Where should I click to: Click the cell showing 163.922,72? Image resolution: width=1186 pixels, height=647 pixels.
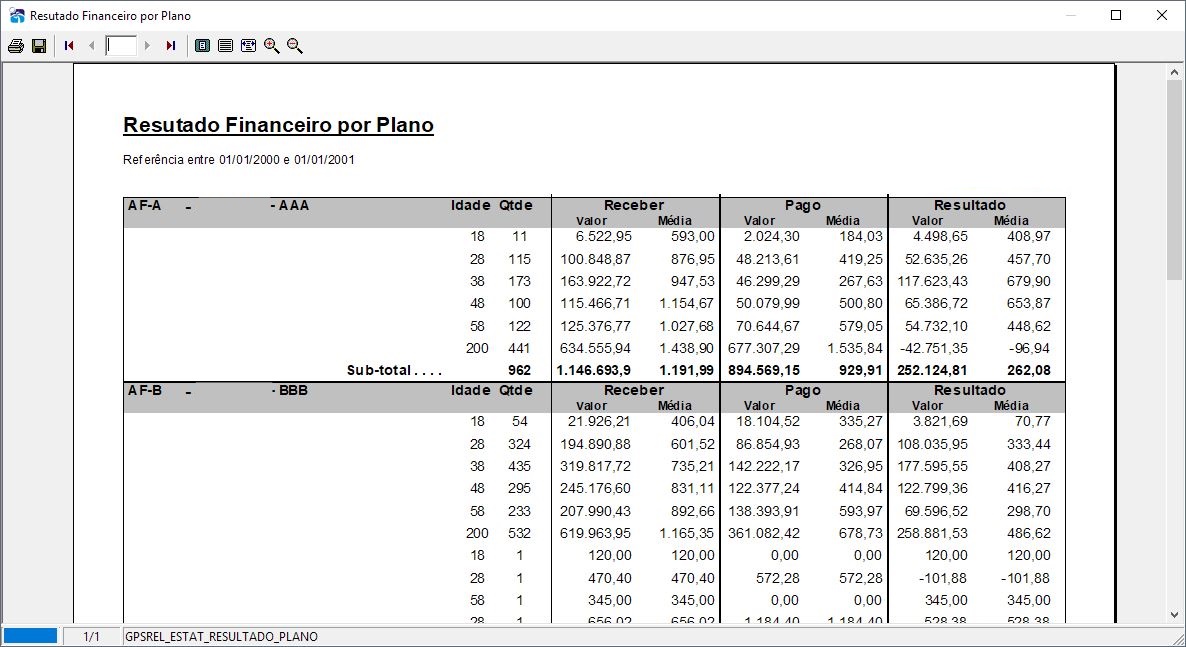[x=595, y=282]
